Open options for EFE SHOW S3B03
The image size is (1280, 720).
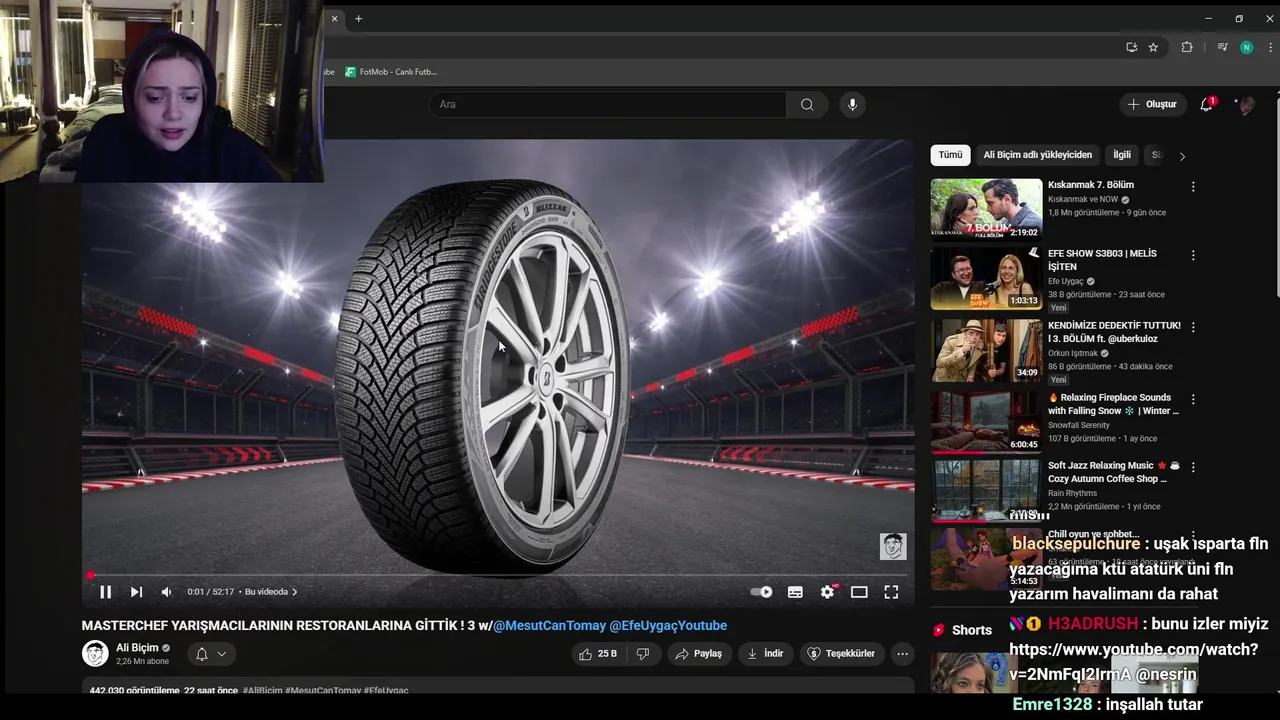(1192, 256)
